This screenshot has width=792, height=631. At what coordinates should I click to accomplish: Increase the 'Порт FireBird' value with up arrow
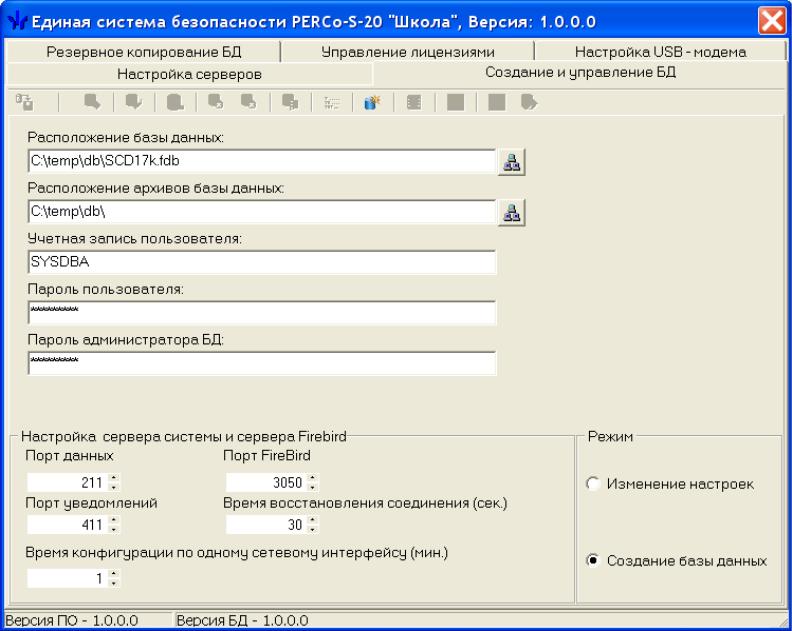(x=313, y=478)
